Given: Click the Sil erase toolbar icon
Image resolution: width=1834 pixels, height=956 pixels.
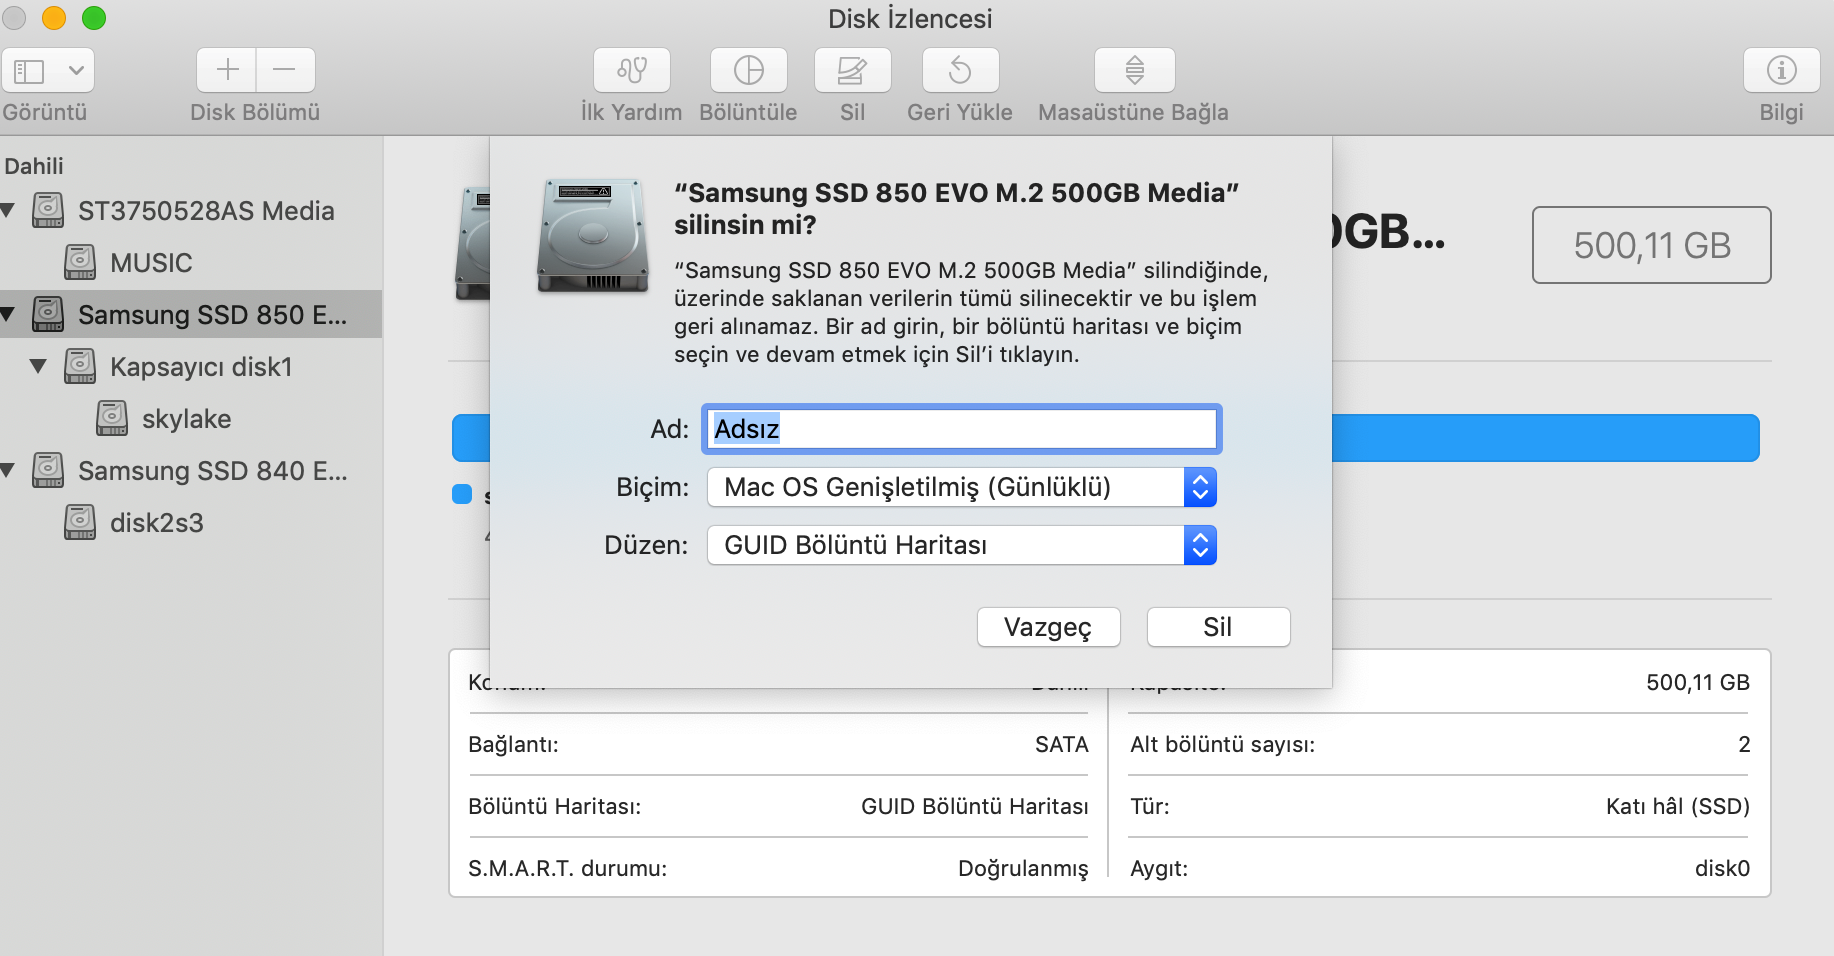Looking at the screenshot, I should (x=852, y=71).
